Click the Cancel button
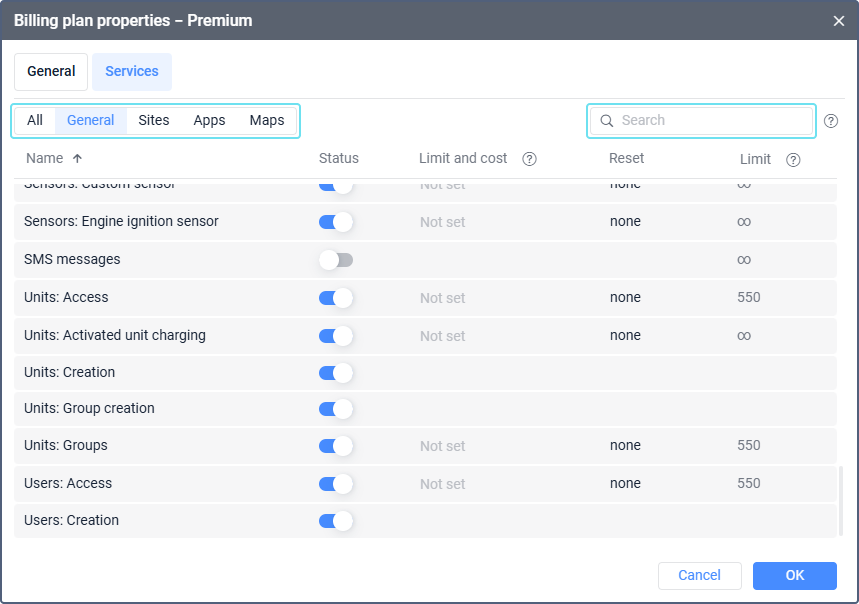Screen dimensions: 859x604 [x=699, y=575]
